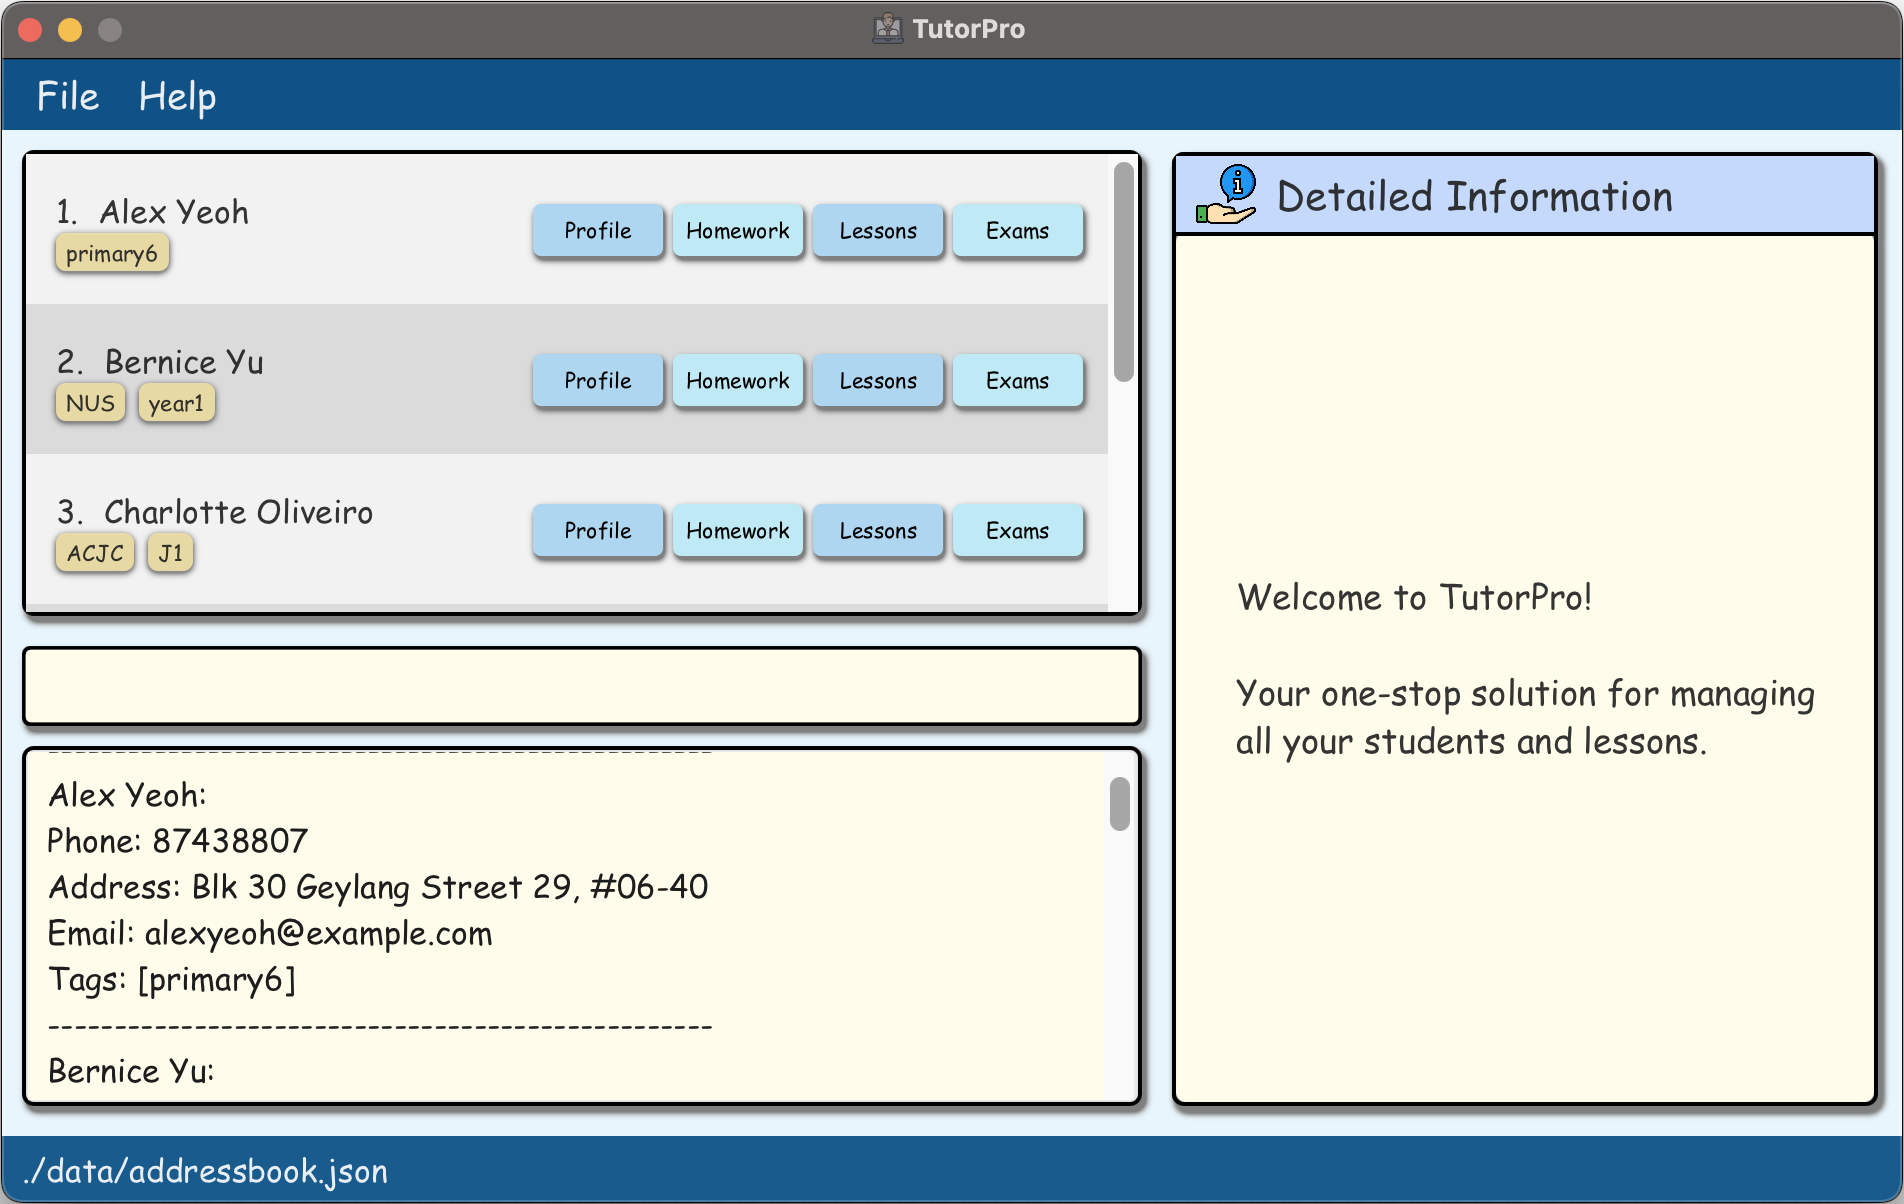View Charlotte Oliveiro's Homework
The width and height of the screenshot is (1904, 1204).
pos(738,531)
